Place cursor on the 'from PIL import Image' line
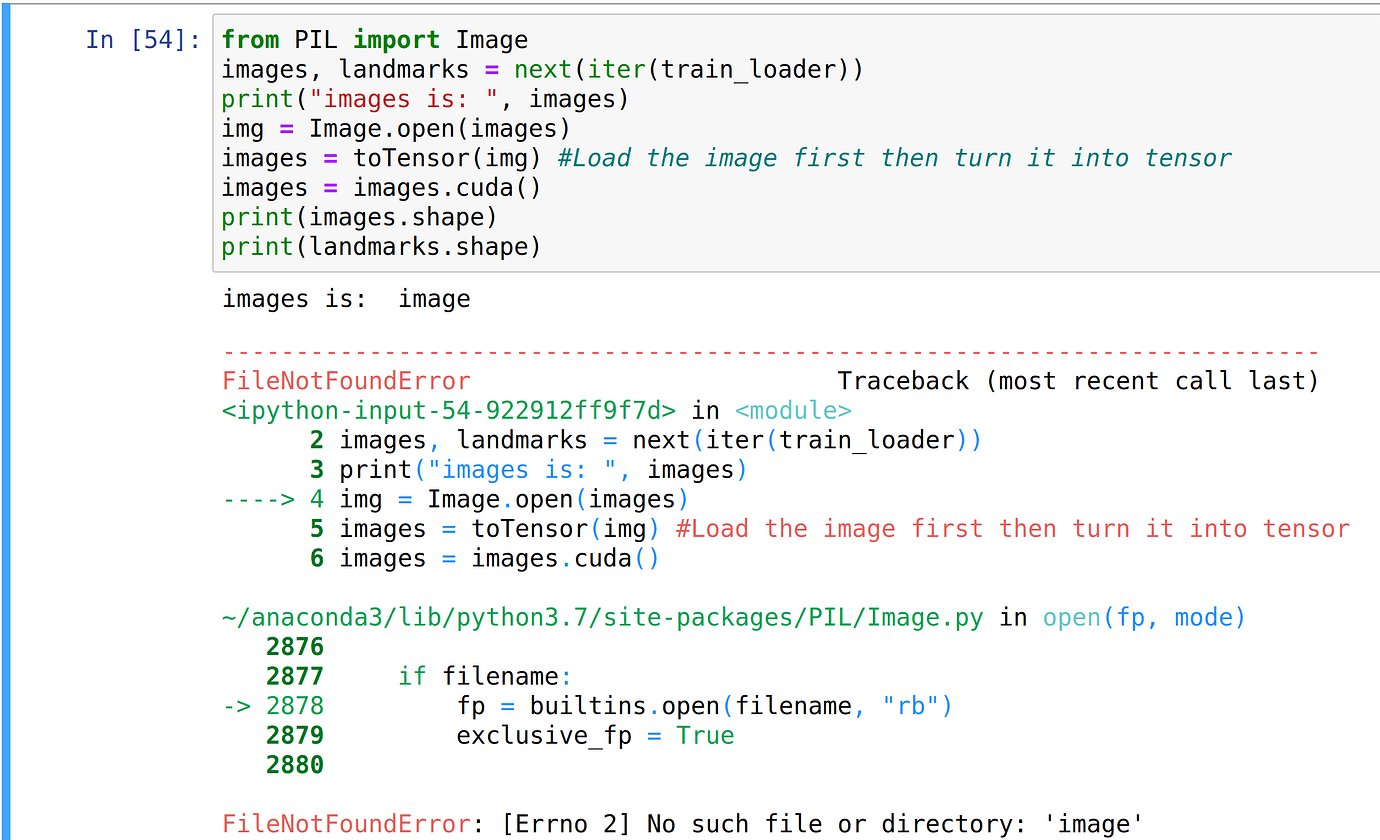1380x840 pixels. 374,40
